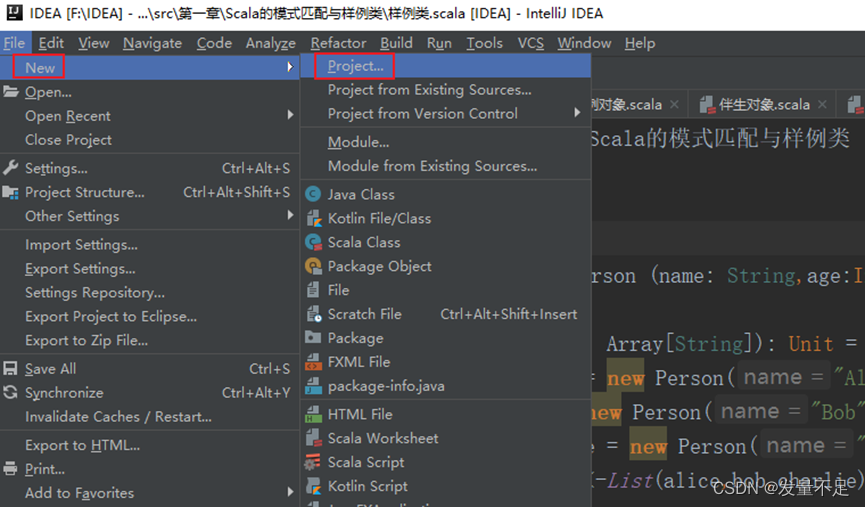Viewport: 865px width, 507px height.
Task: Click the Scala Class icon
Action: point(313,242)
